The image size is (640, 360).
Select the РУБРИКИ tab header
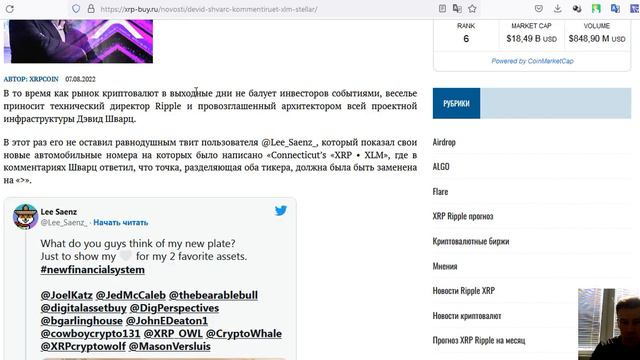(x=456, y=103)
